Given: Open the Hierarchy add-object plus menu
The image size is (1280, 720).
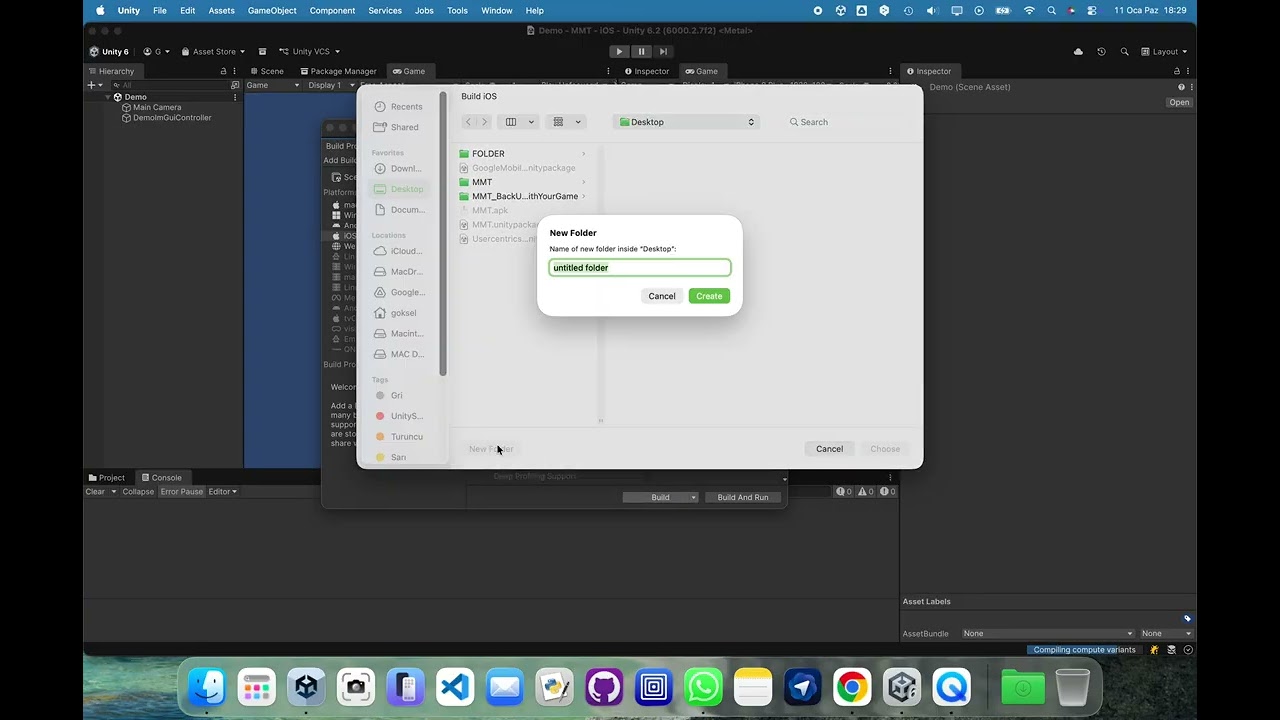Looking at the screenshot, I should [93, 85].
